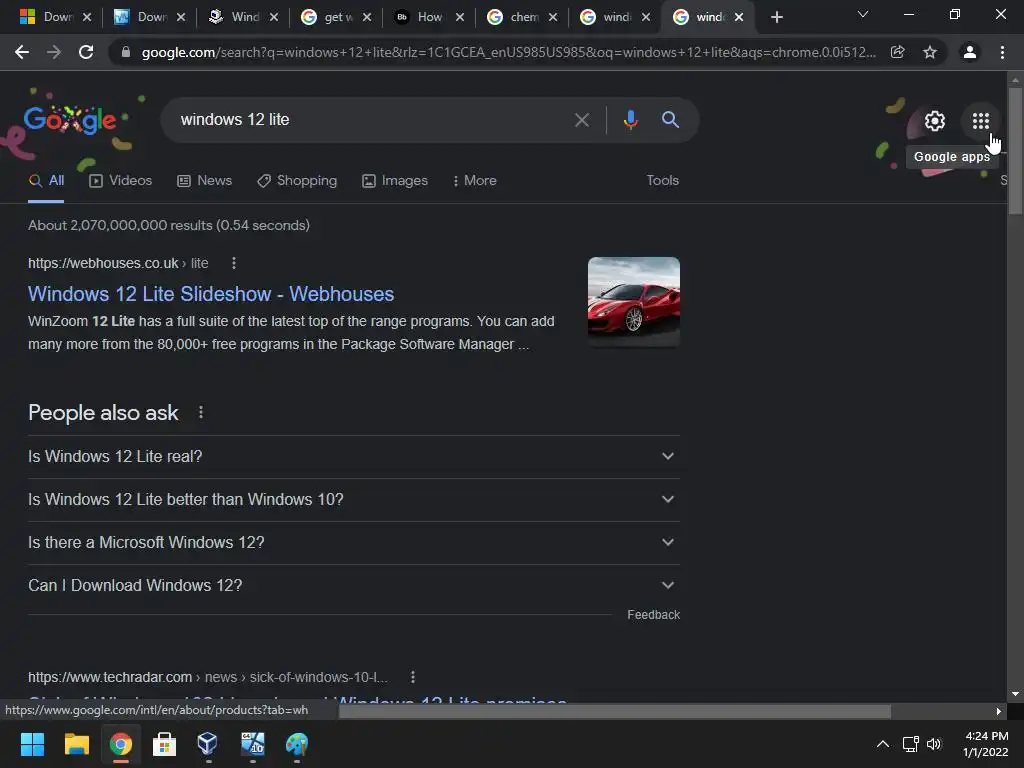
Task: Click the horizontal scrollbar thumb
Action: coord(615,711)
